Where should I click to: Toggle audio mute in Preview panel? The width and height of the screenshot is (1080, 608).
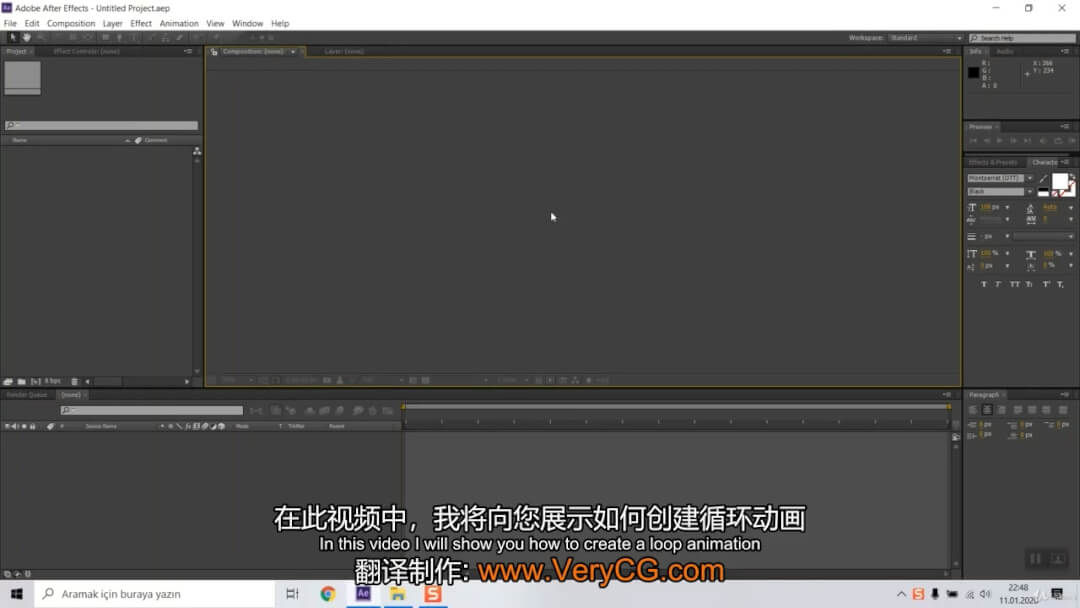tap(1043, 141)
